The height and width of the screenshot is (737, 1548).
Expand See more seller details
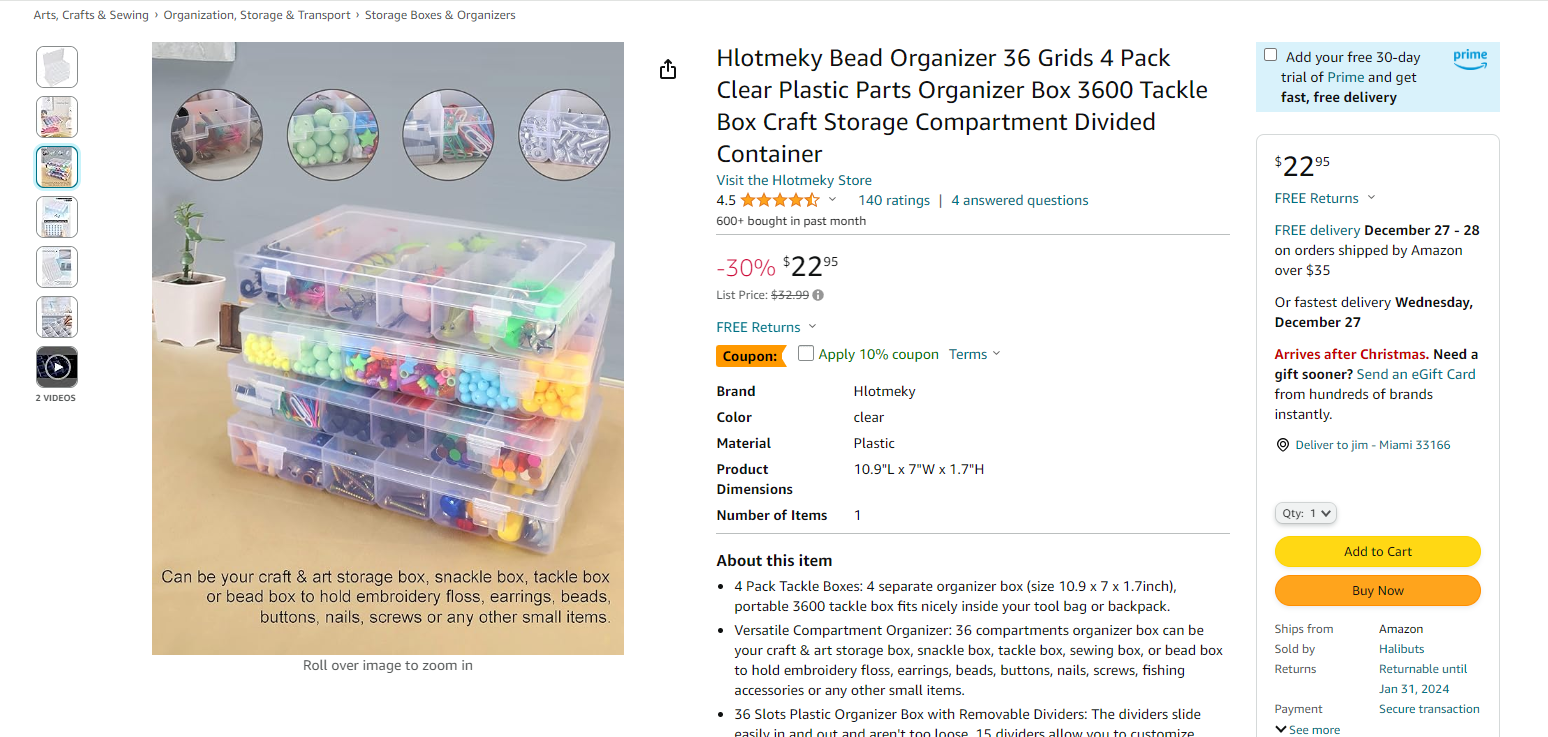coord(1306,730)
